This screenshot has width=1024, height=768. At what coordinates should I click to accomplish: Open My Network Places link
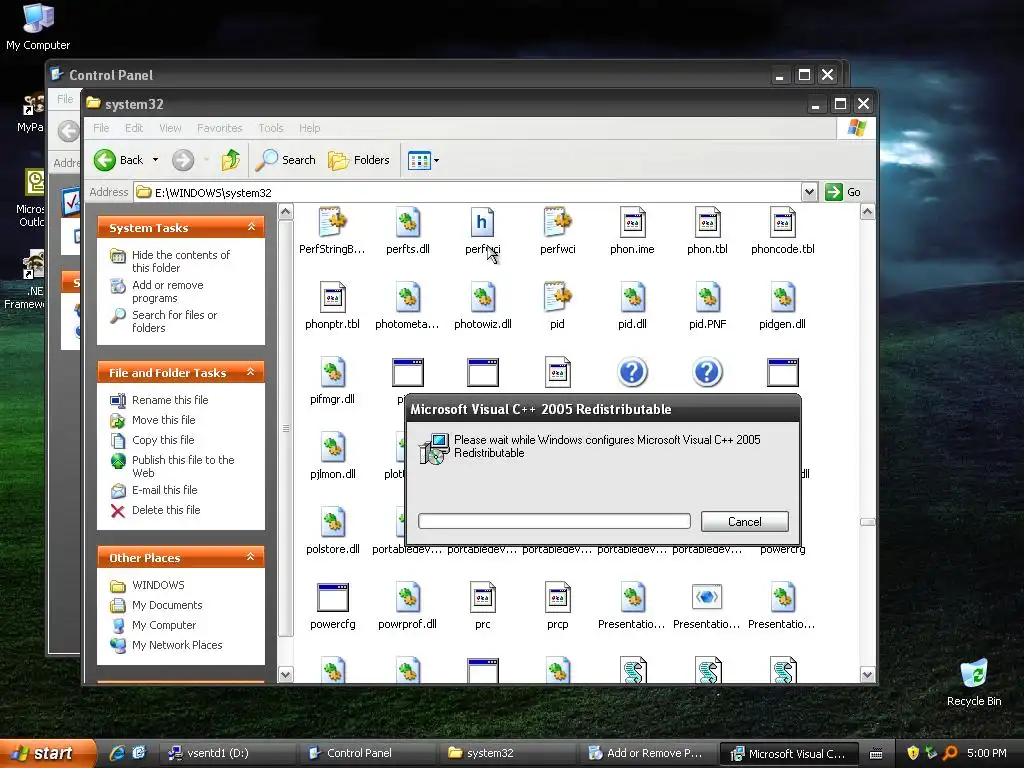click(x=177, y=645)
